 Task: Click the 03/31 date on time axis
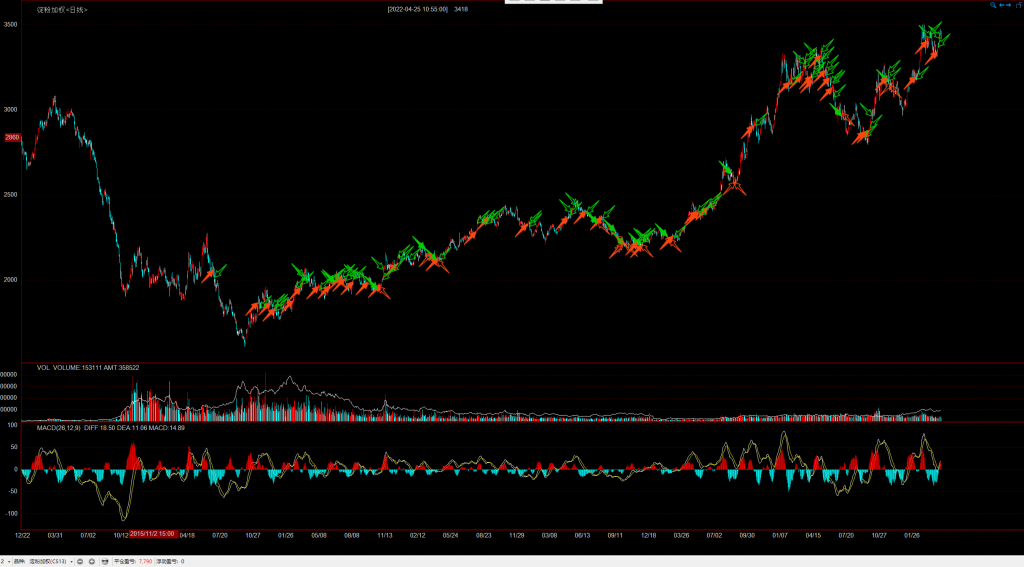coord(55,535)
